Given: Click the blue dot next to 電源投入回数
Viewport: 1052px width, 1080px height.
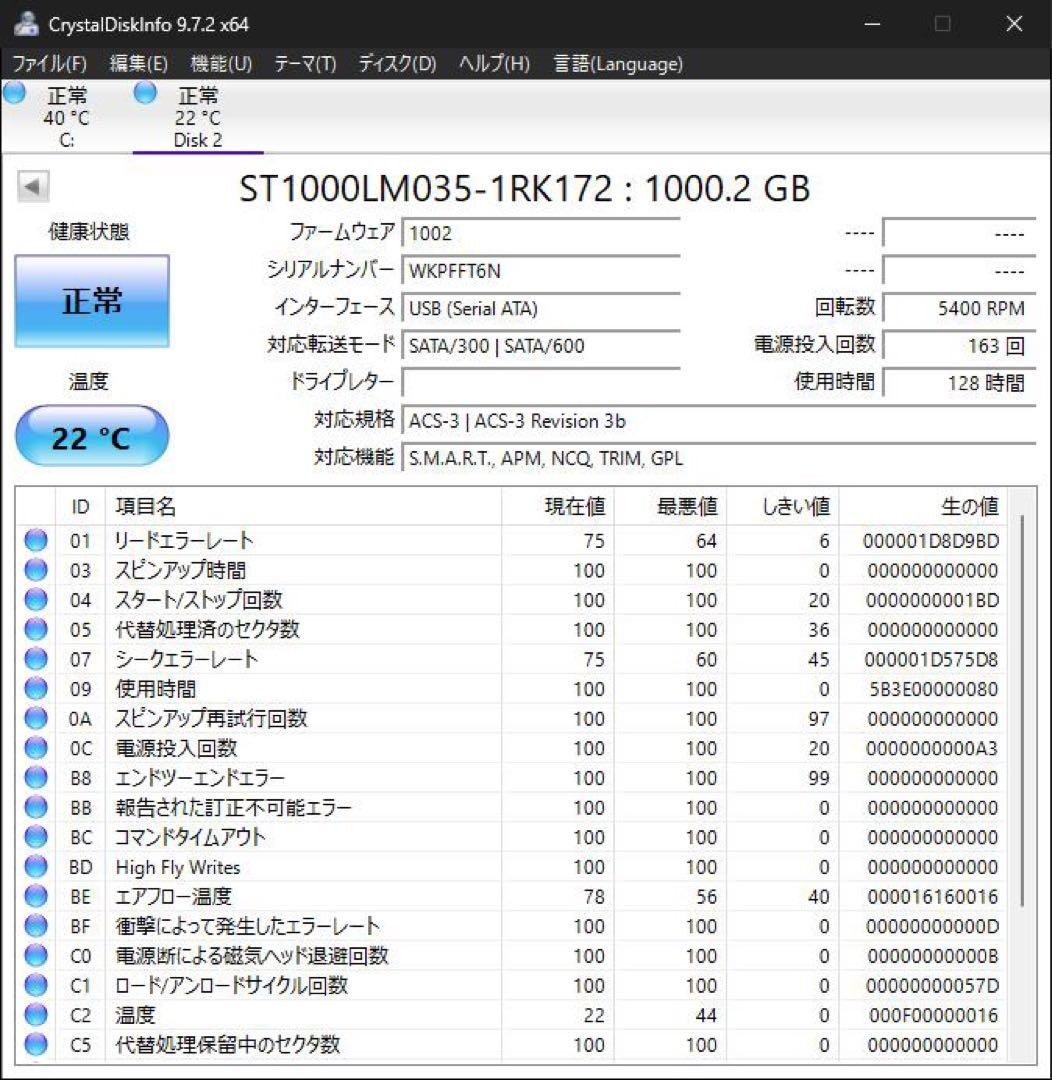Looking at the screenshot, I should (35, 748).
